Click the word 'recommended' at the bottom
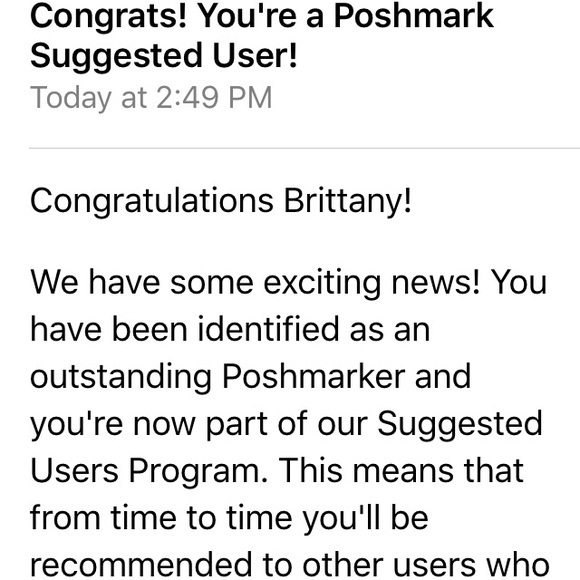Image resolution: width=580 pixels, height=580 pixels. [x=141, y=565]
